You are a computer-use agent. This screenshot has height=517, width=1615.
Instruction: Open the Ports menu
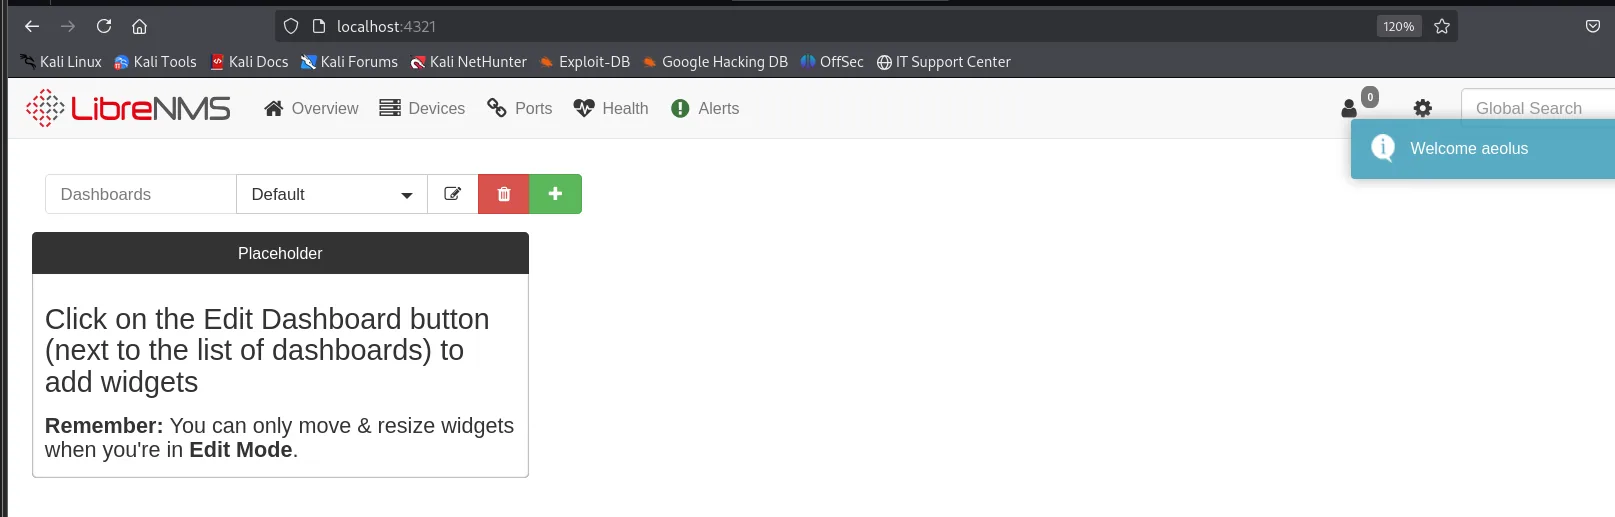pos(519,108)
